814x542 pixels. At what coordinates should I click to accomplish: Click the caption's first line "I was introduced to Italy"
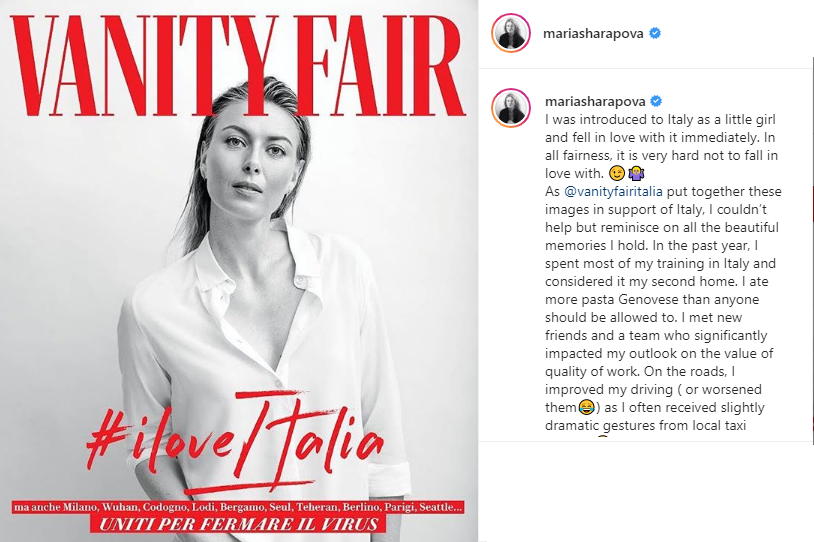pos(660,119)
